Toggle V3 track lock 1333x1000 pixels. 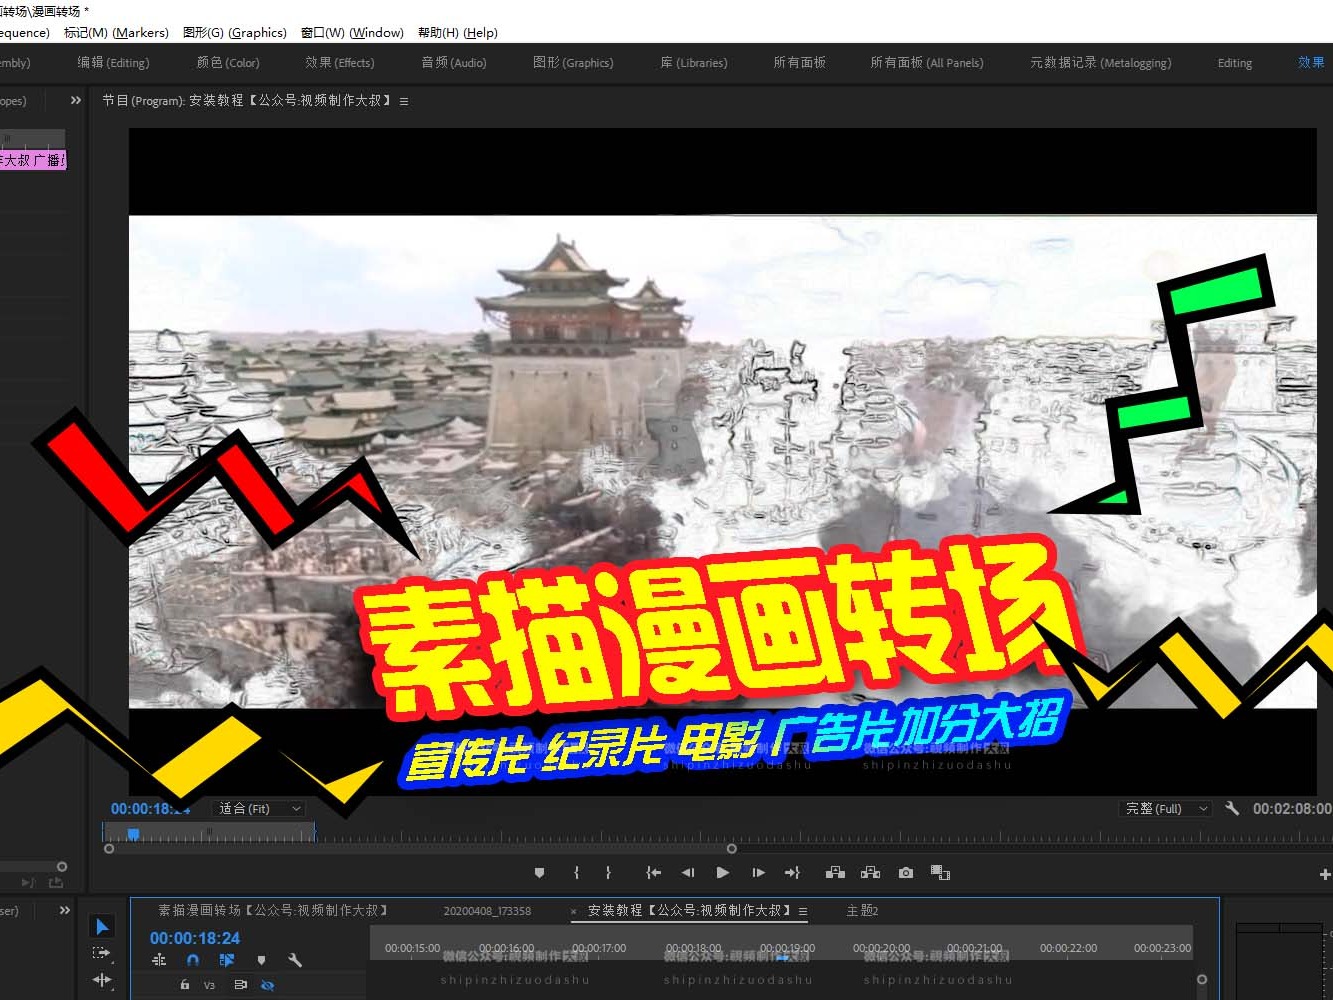185,985
